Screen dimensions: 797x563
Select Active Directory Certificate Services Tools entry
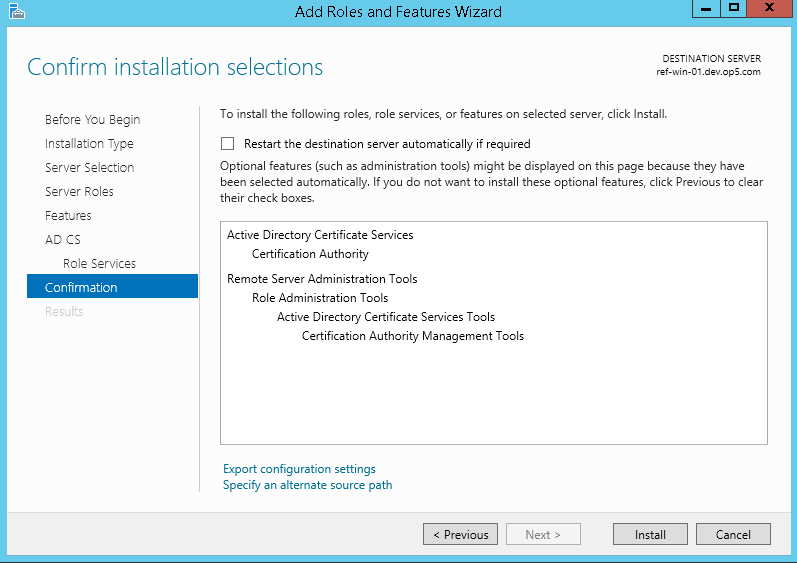click(386, 317)
